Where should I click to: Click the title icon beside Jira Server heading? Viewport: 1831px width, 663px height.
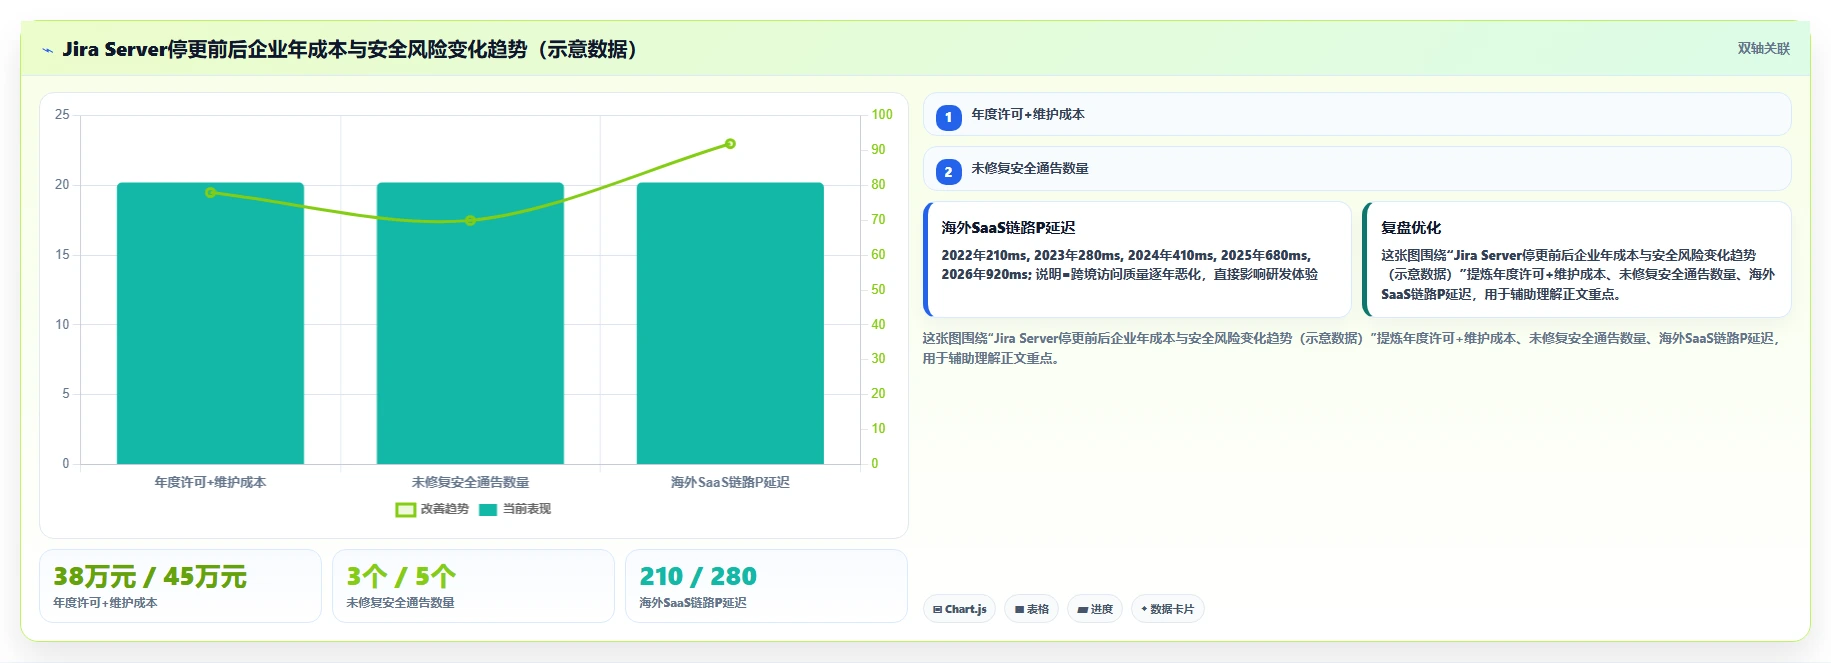47,50
